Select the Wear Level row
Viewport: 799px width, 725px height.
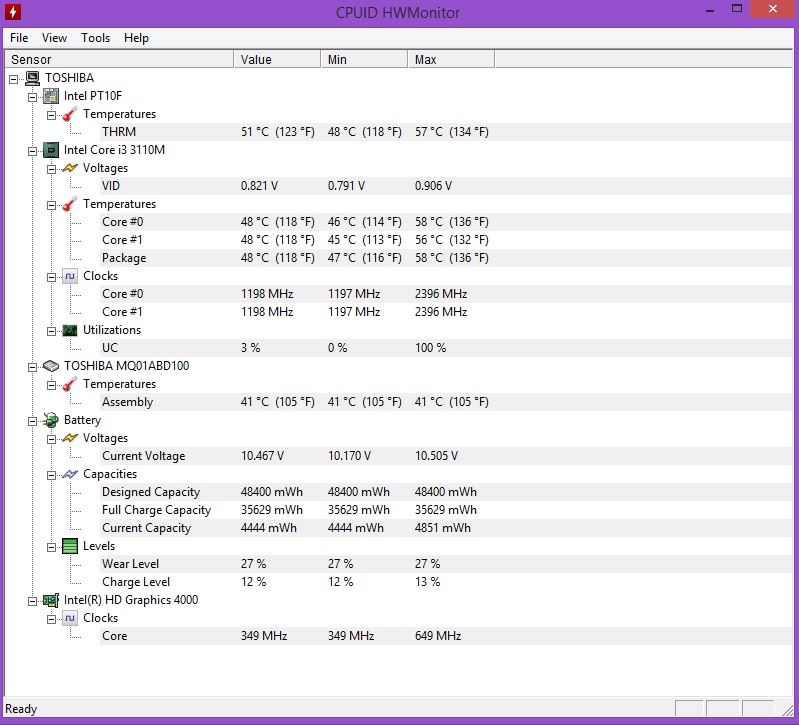click(x=446, y=564)
